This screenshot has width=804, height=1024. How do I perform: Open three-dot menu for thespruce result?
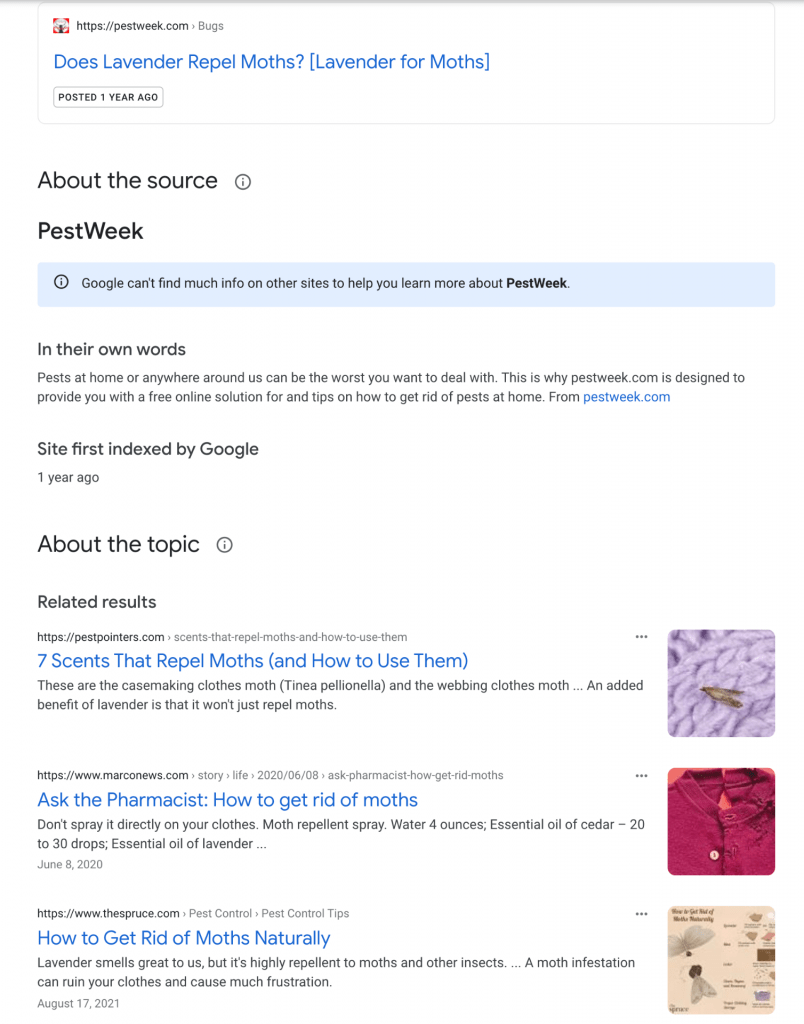641,914
